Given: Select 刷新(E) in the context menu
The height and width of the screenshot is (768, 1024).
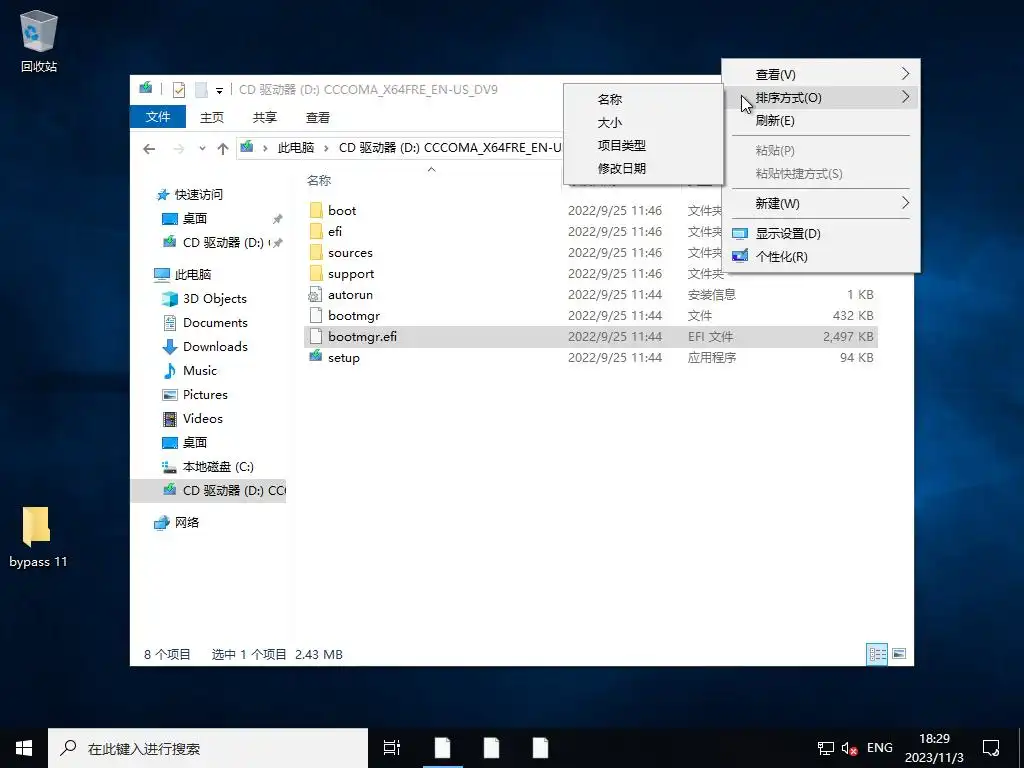Looking at the screenshot, I should (821, 120).
